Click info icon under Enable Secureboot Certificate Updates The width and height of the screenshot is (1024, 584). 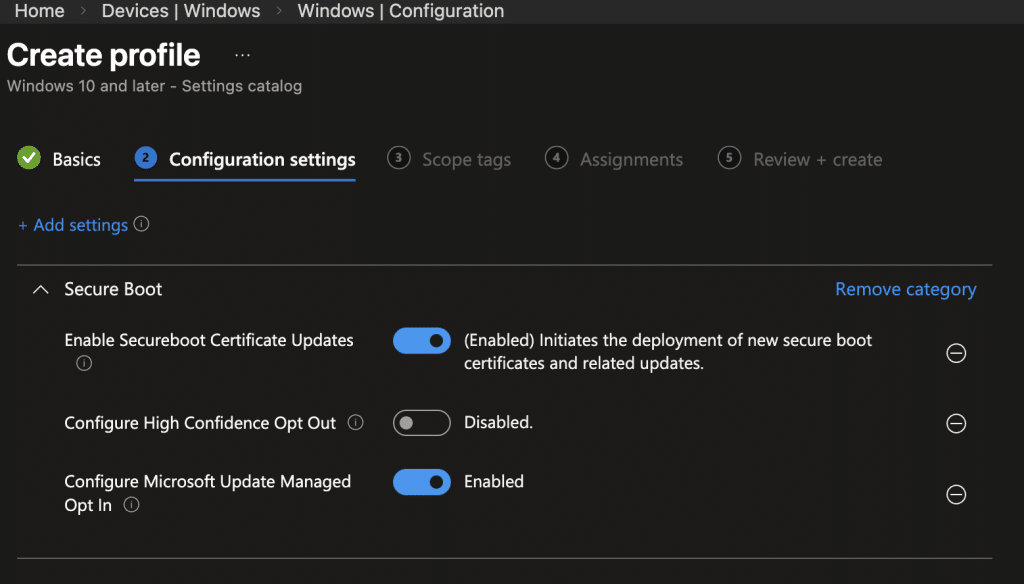[84, 364]
